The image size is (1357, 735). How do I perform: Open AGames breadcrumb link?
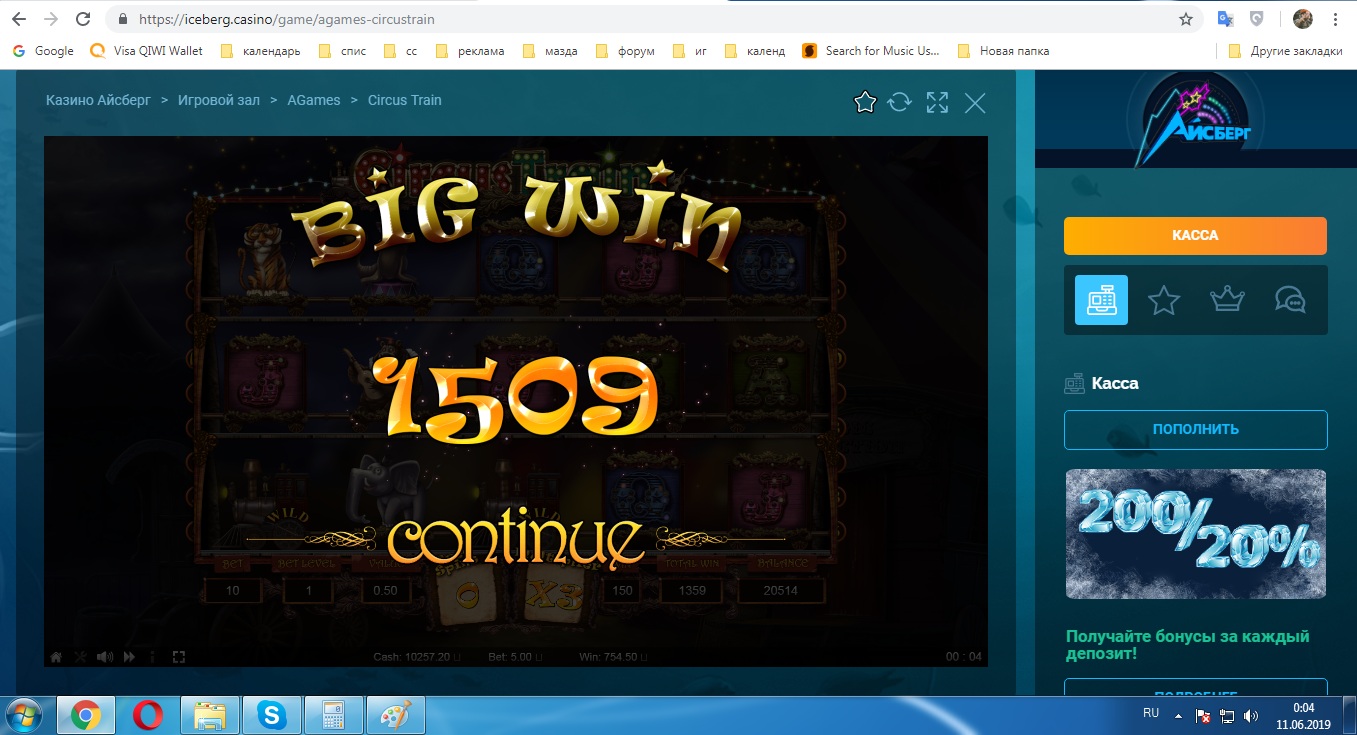point(314,100)
